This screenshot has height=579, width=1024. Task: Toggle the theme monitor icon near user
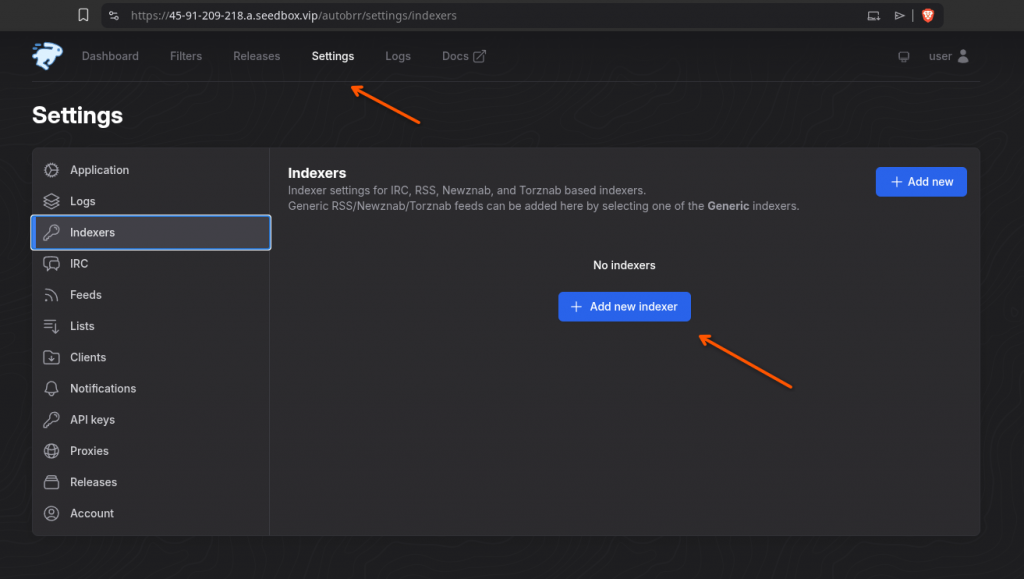point(904,57)
